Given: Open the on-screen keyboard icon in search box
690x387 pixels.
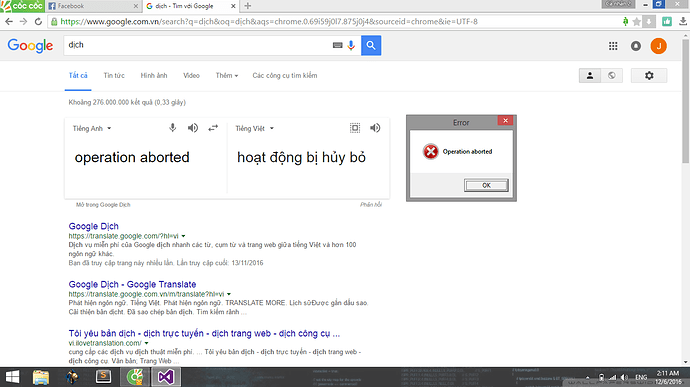Looking at the screenshot, I should pyautogui.click(x=338, y=45).
